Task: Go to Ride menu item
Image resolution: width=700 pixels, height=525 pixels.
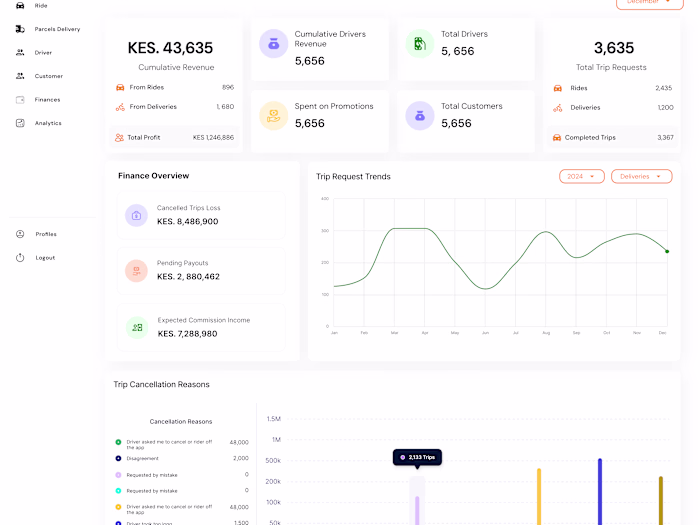Action: (41, 5)
